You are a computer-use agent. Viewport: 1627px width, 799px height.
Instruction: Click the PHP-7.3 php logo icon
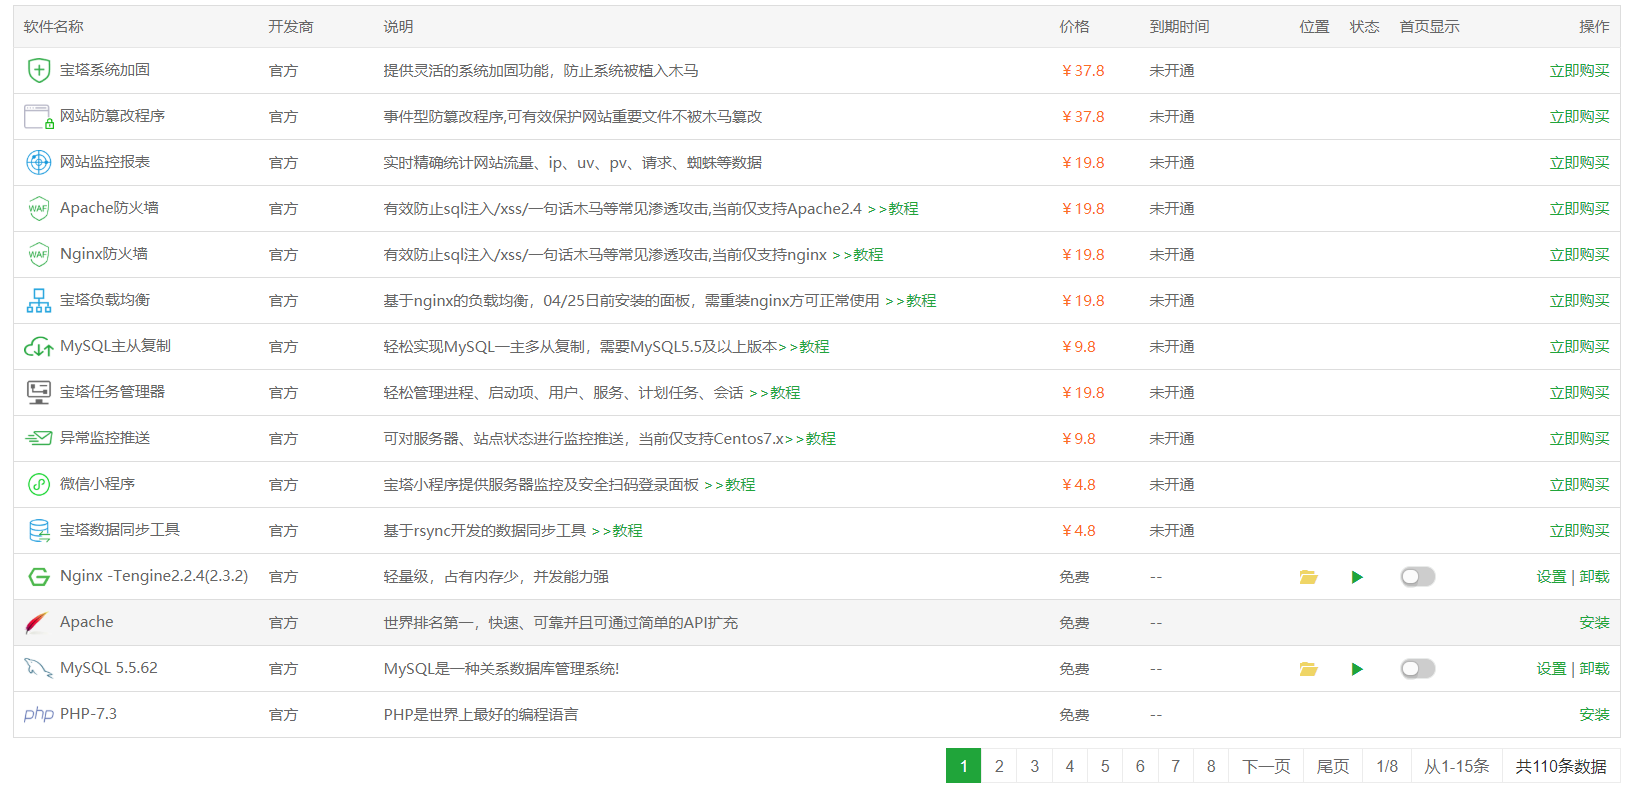38,714
